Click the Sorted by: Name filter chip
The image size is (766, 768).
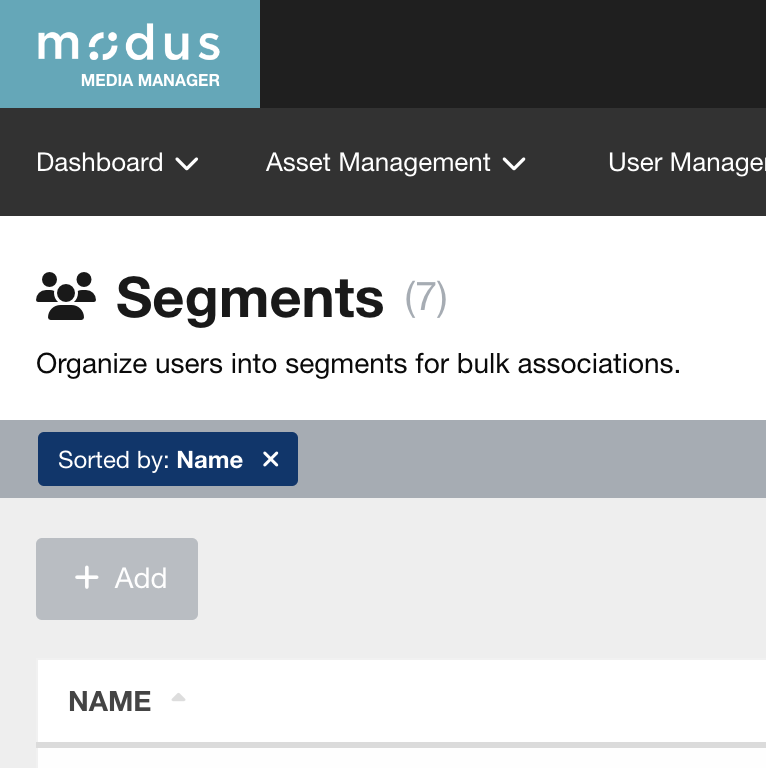coord(150,460)
